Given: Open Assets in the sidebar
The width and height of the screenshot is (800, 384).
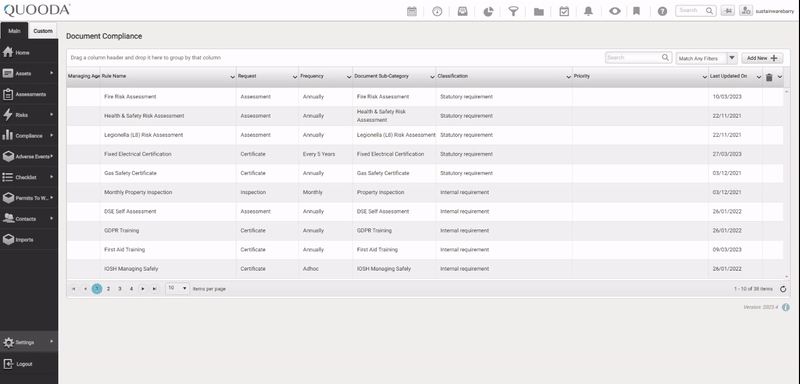Looking at the screenshot, I should coord(29,73).
